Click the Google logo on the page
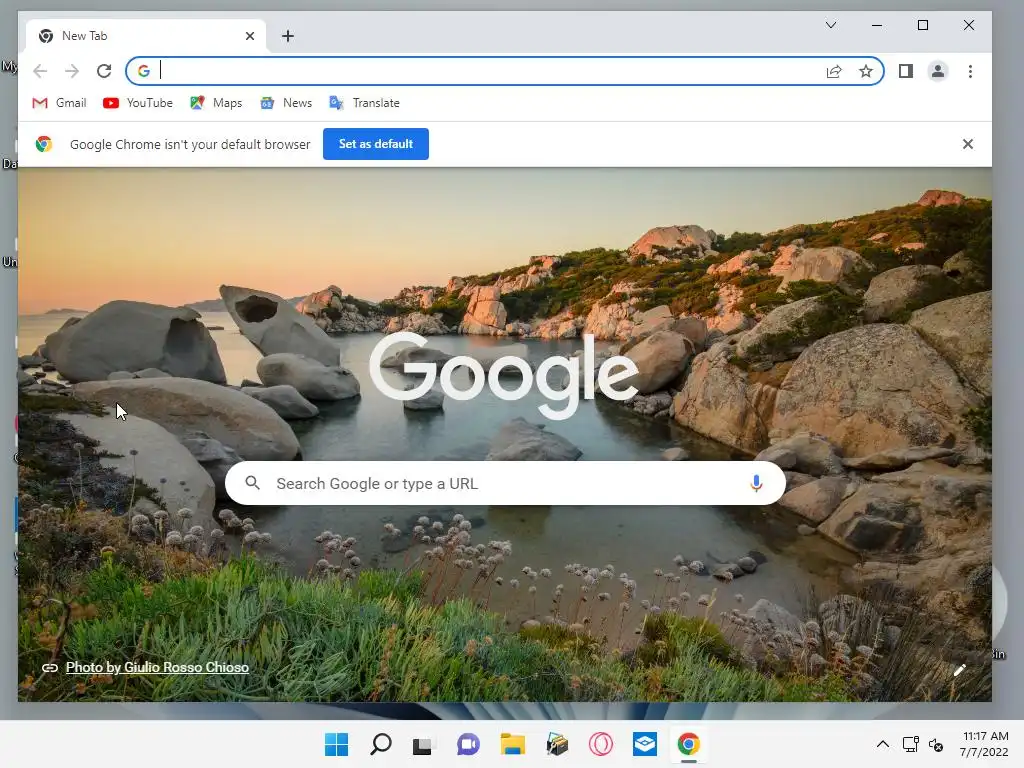This screenshot has width=1024, height=768. pos(504,374)
